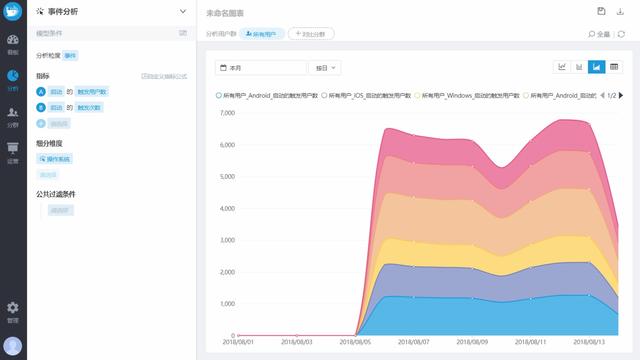Image resolution: width=640 pixels, height=360 pixels.
Task: Click the 事件 analysis granularity tag
Action: click(70, 56)
